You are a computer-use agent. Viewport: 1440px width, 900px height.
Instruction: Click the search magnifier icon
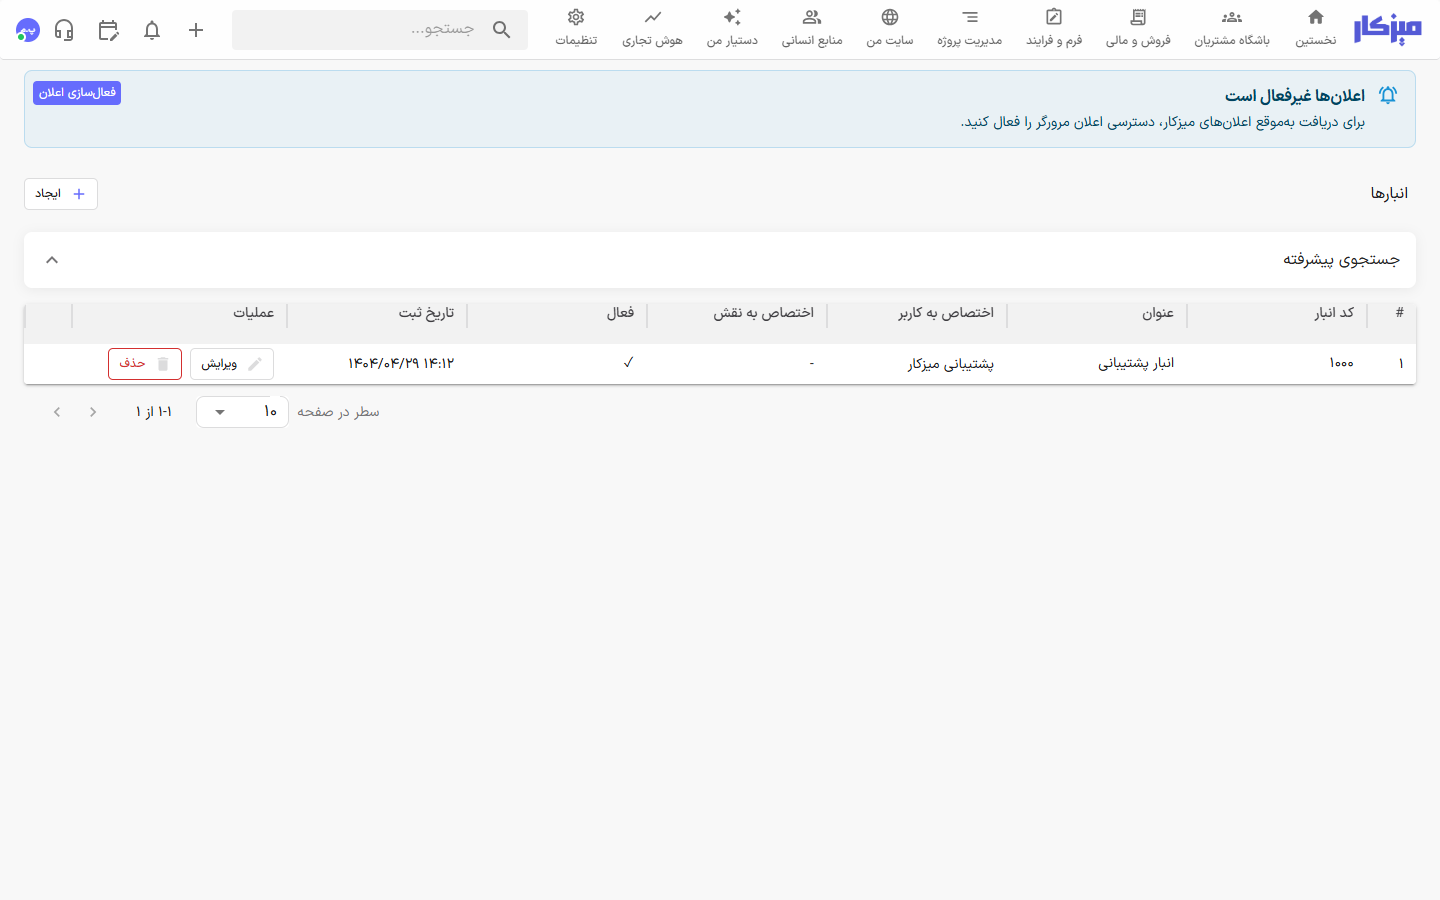[502, 30]
